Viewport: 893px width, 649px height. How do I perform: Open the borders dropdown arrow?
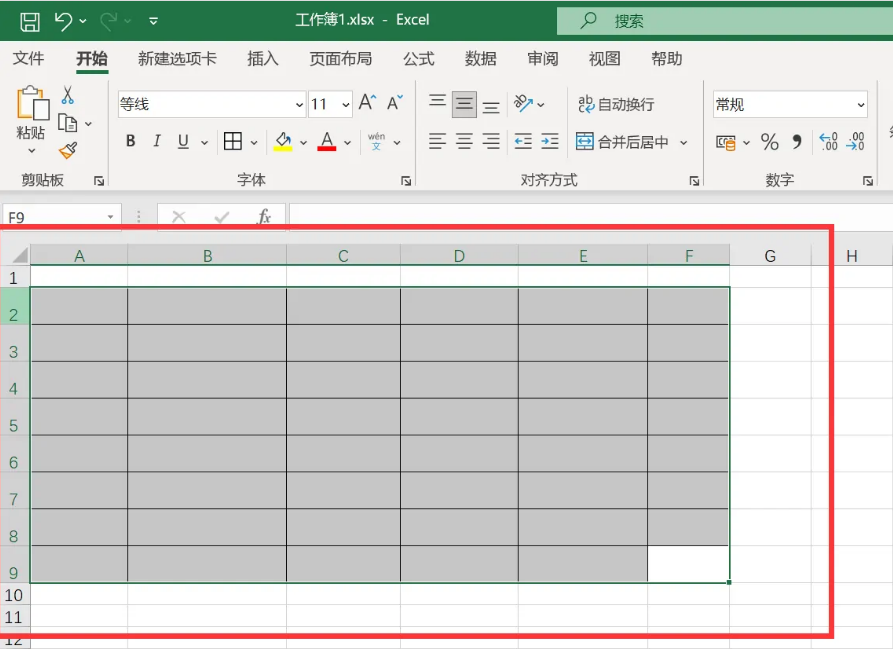254,143
